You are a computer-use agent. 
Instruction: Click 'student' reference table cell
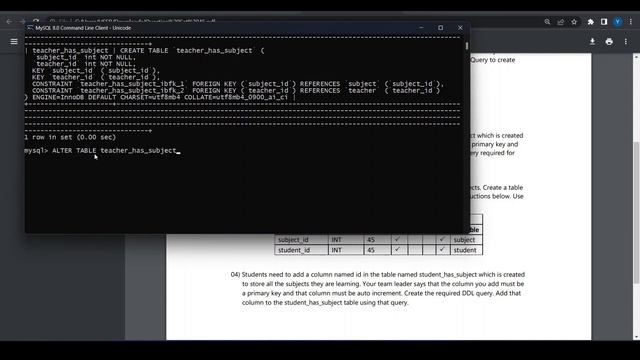pos(466,250)
